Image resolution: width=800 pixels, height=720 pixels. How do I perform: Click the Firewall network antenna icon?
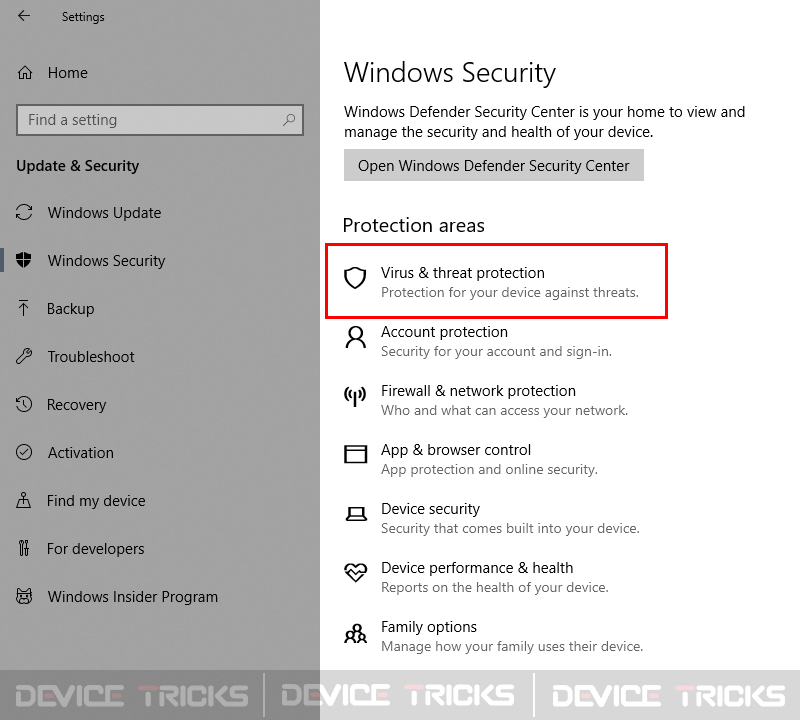coord(355,396)
